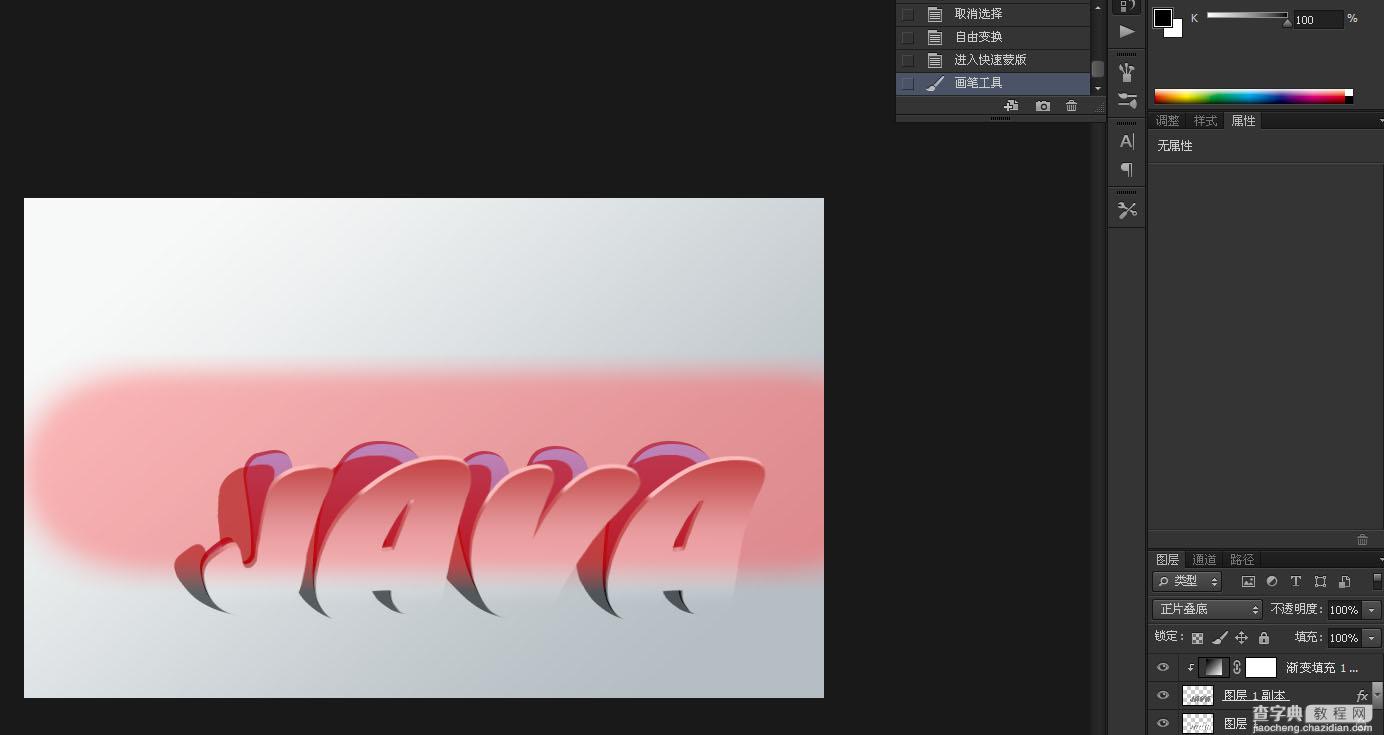Click the K grayscale slider
This screenshot has width=1384, height=735.
pyautogui.click(x=1247, y=15)
